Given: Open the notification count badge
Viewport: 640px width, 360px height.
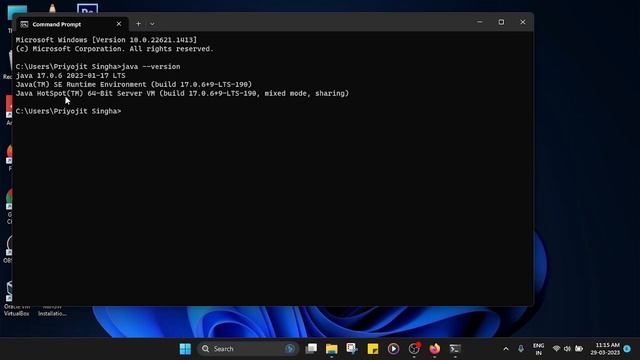Looking at the screenshot, I should tap(627, 349).
